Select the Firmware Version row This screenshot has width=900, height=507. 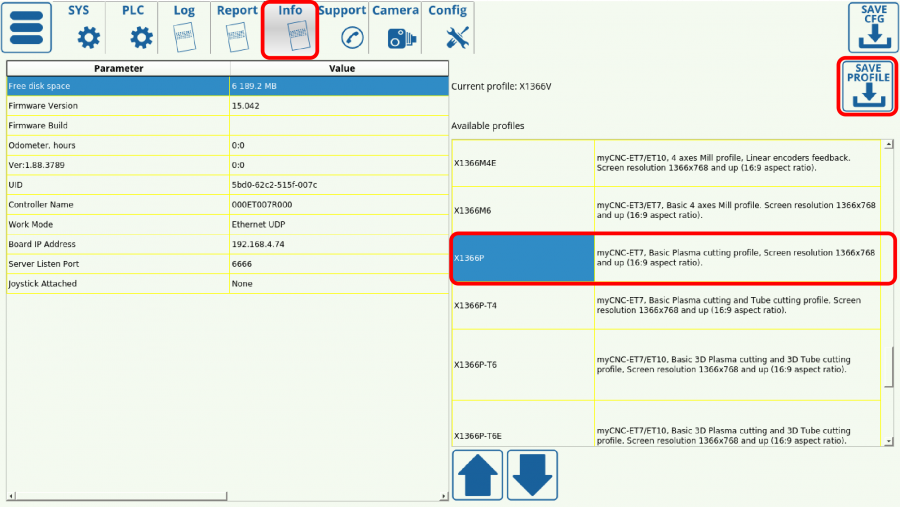click(118, 106)
